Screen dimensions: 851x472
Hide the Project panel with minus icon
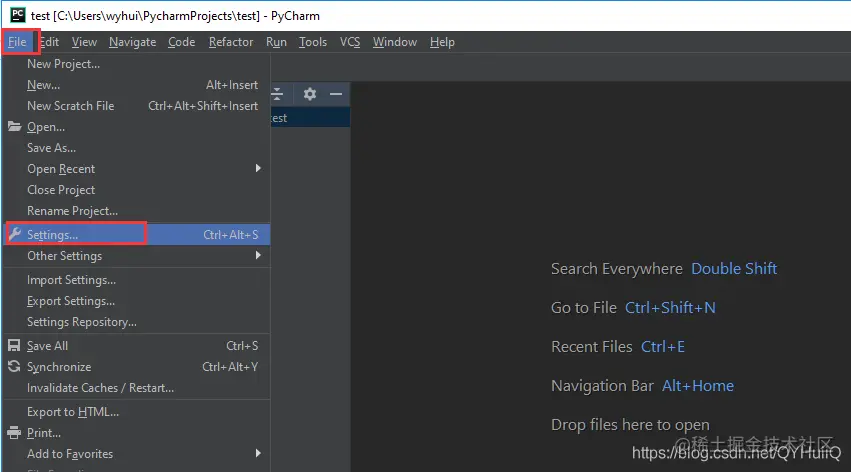pos(336,94)
